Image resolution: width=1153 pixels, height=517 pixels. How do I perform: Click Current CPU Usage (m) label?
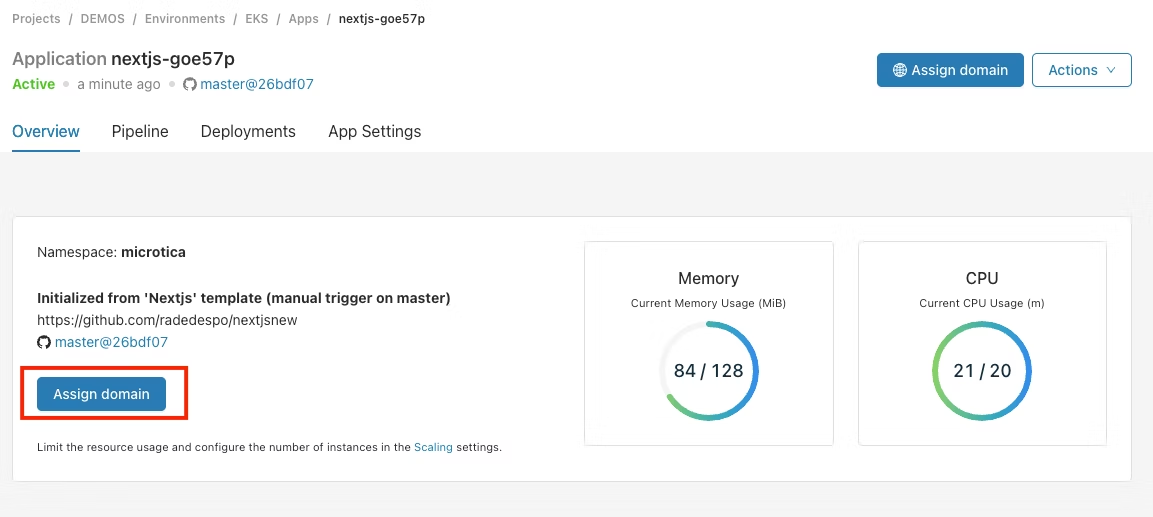pos(982,303)
